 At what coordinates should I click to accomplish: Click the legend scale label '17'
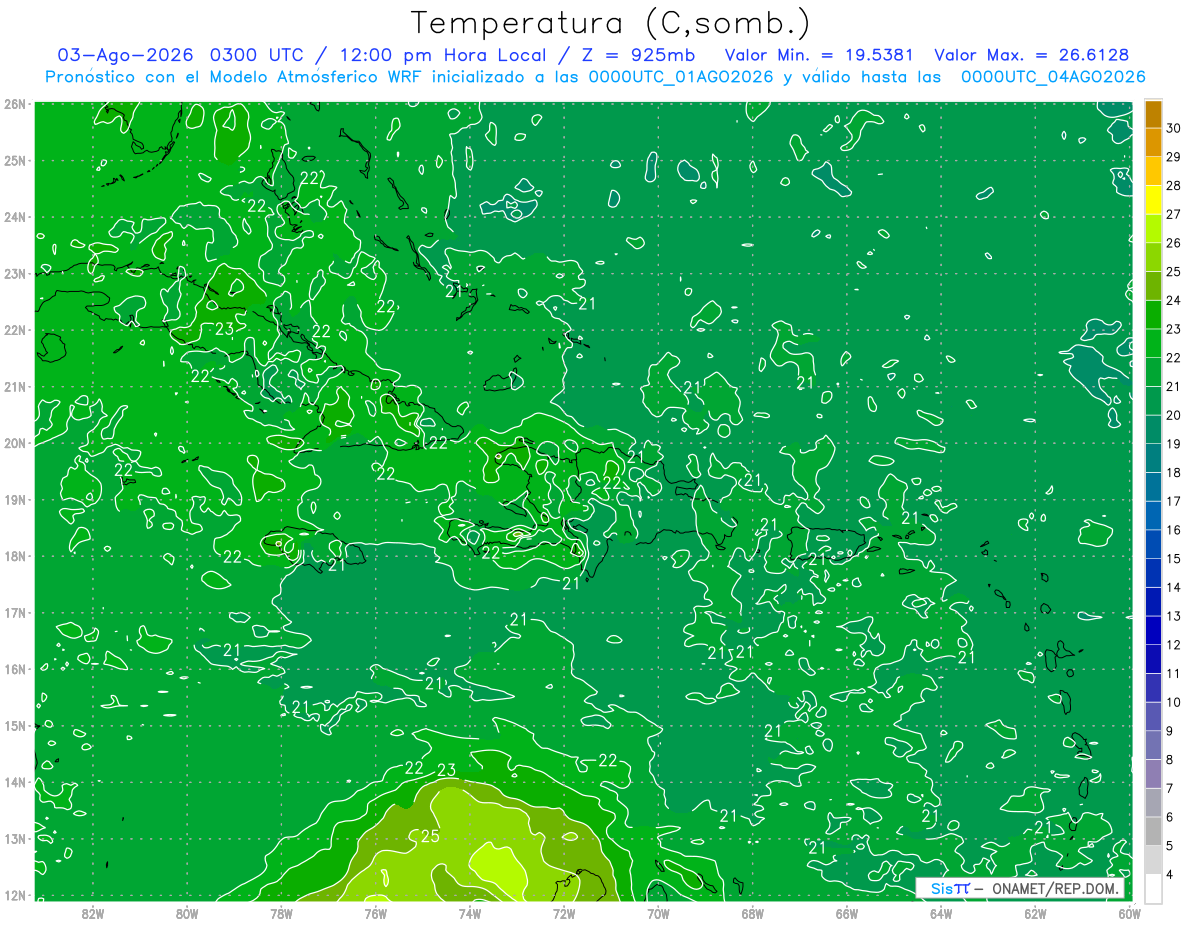[x=1173, y=501]
